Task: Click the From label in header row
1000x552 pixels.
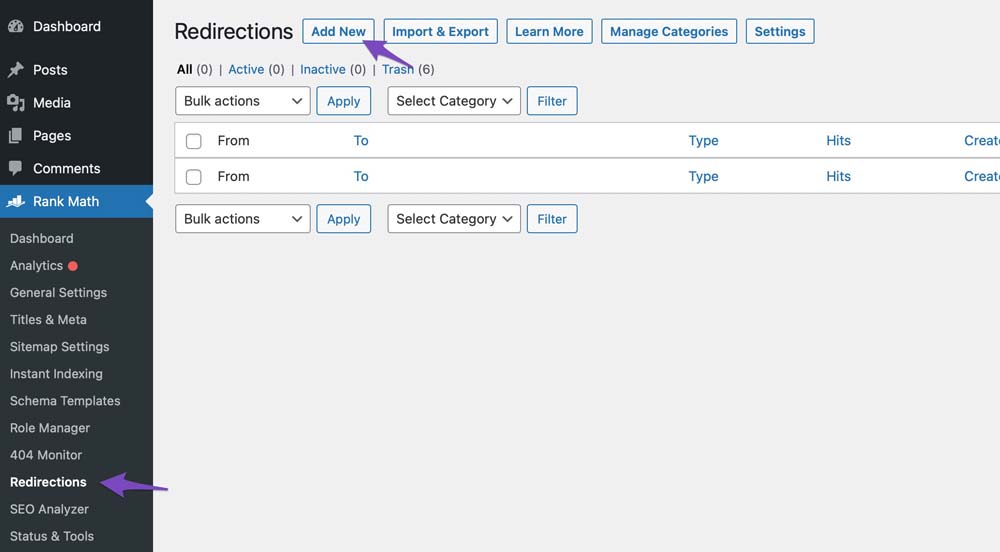Action: coord(233,141)
